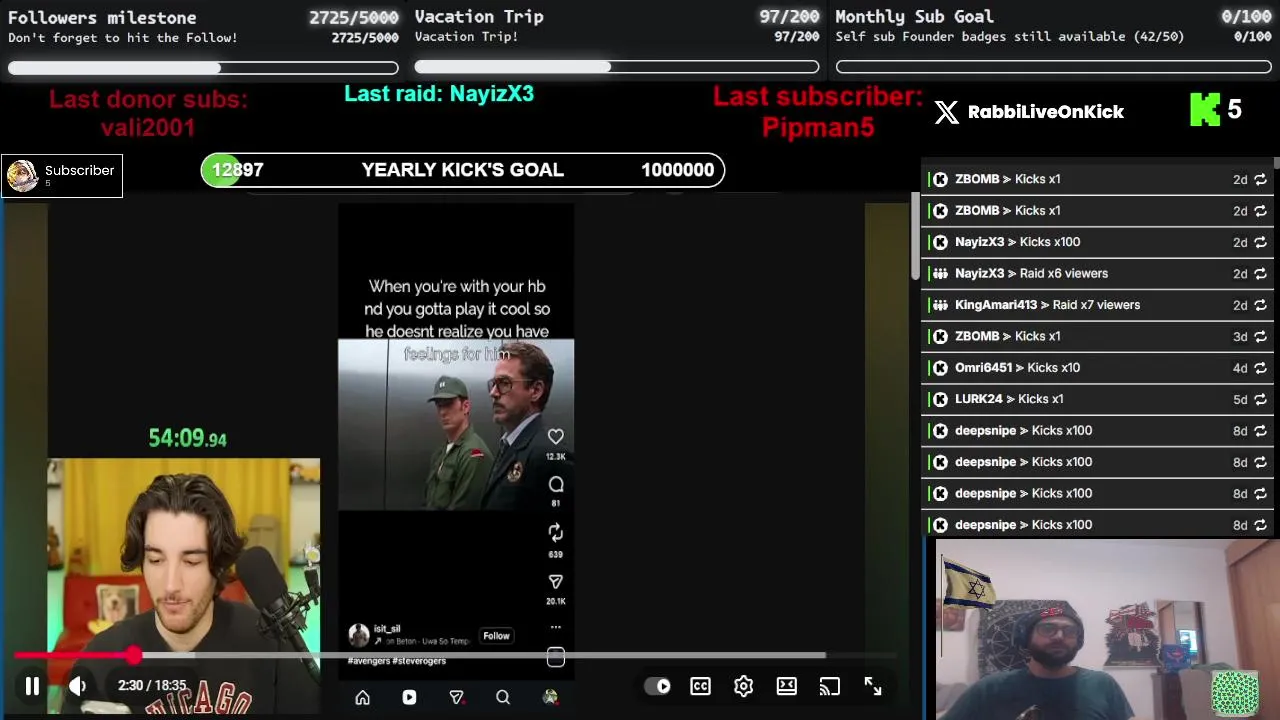This screenshot has width=1280, height=720.
Task: Share the reel with paper plane icon
Action: (x=556, y=581)
